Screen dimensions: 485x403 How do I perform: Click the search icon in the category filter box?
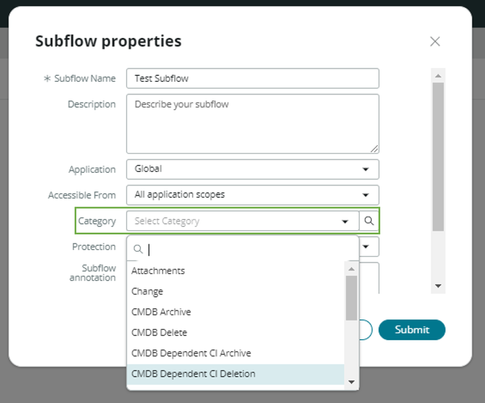tap(138, 249)
